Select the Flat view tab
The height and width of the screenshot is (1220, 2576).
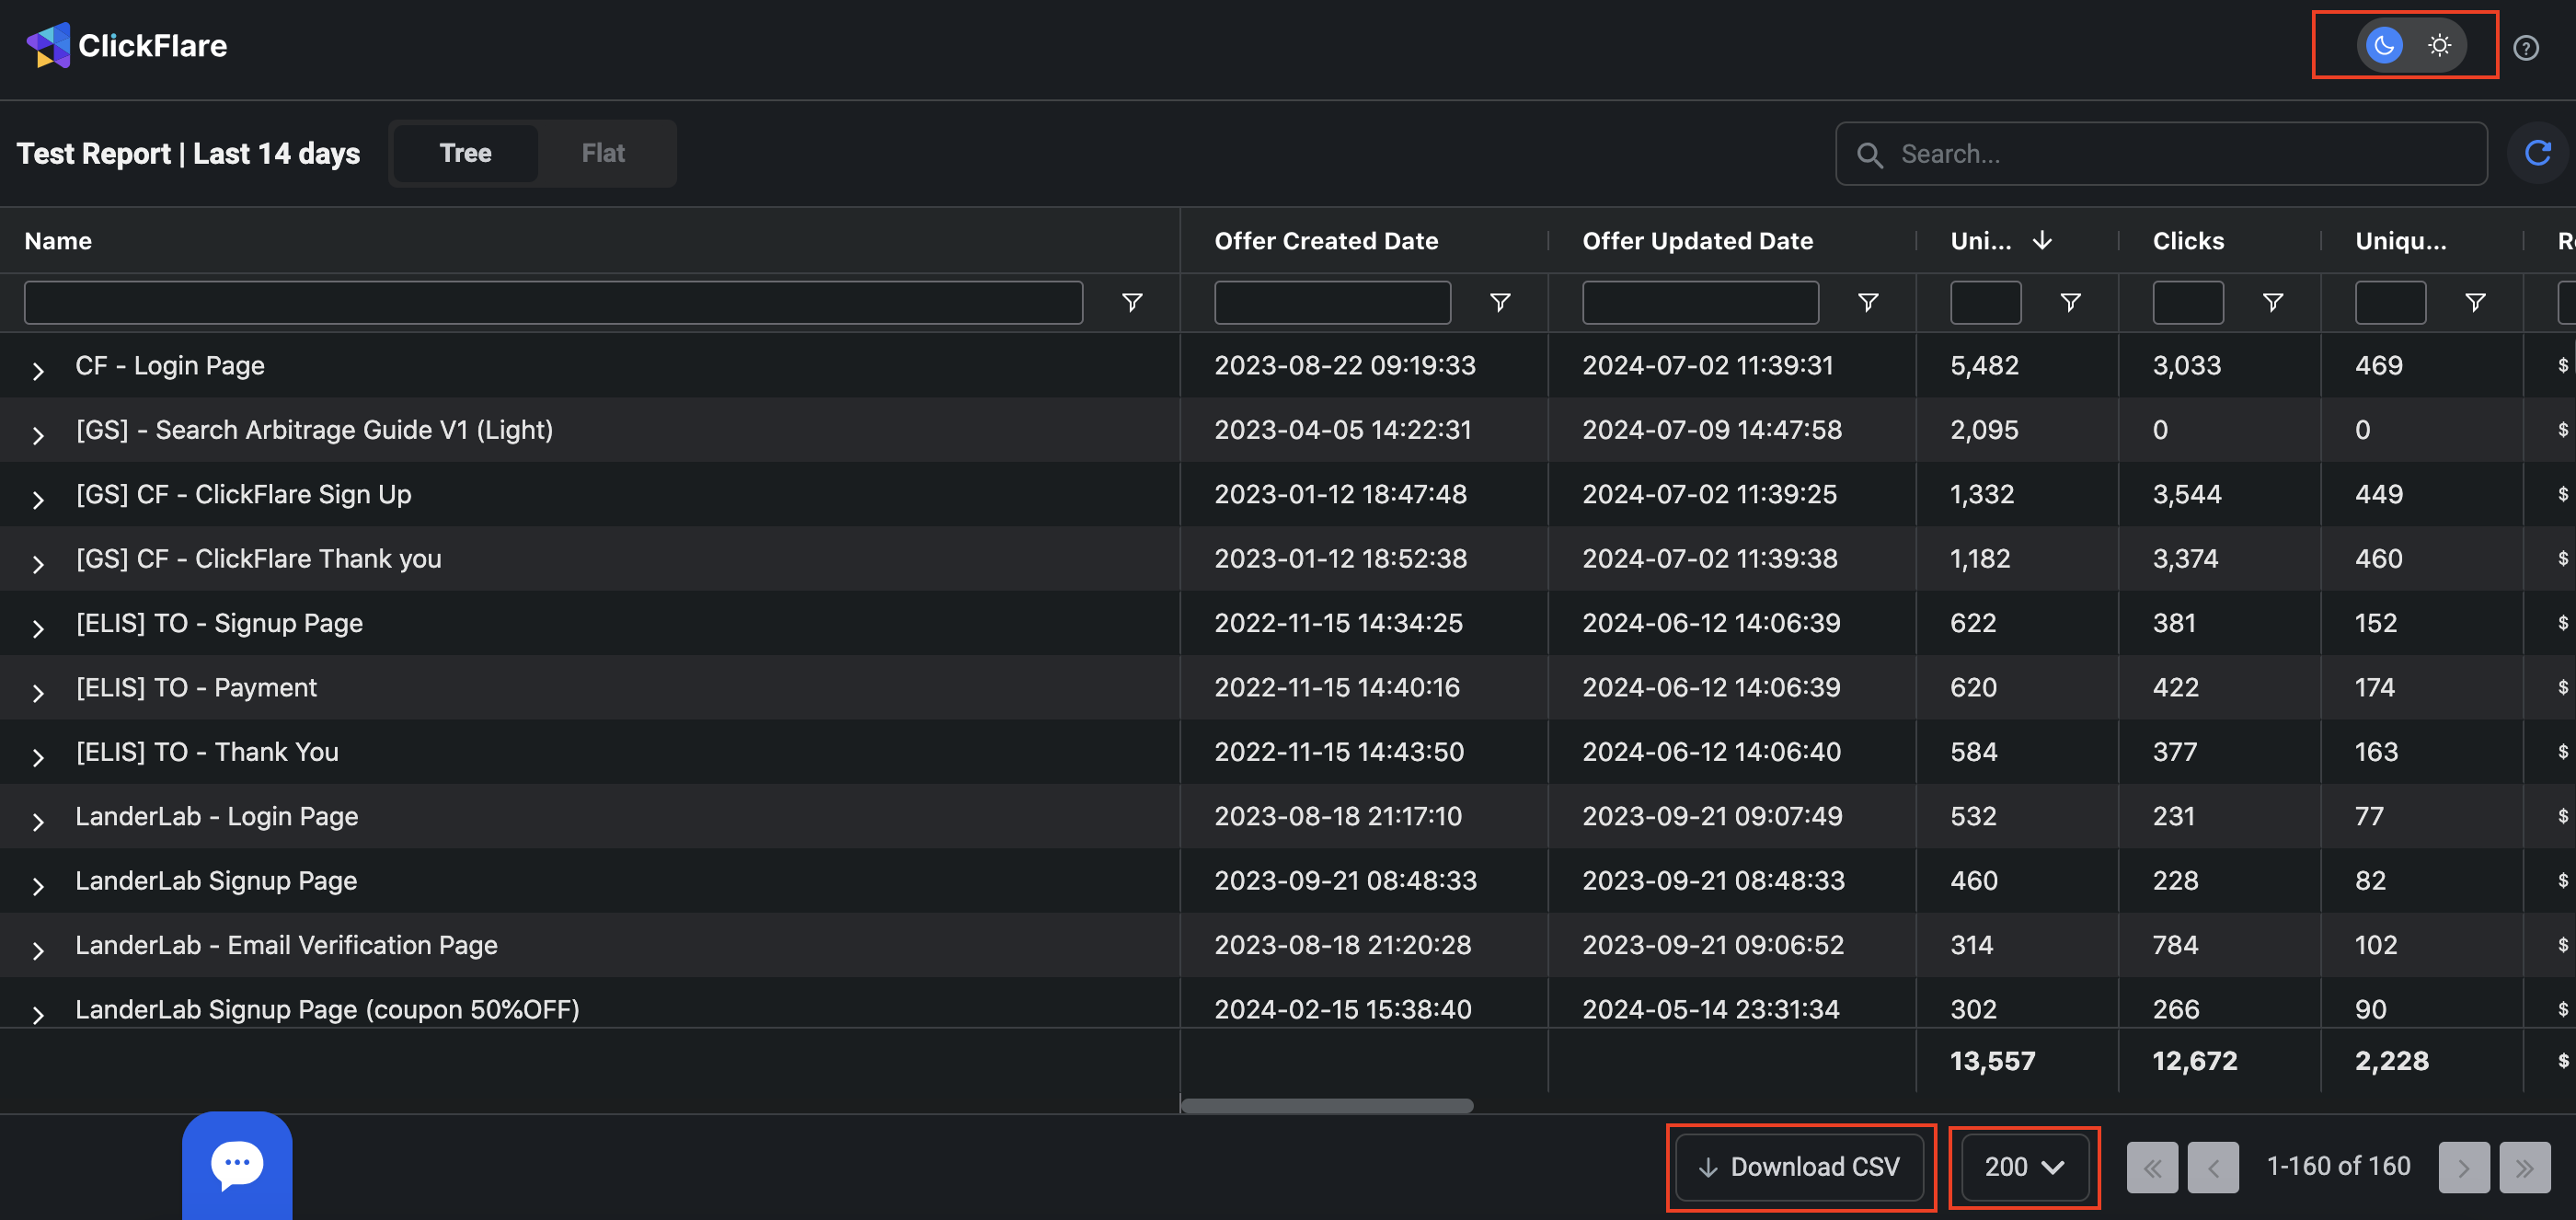click(x=603, y=153)
